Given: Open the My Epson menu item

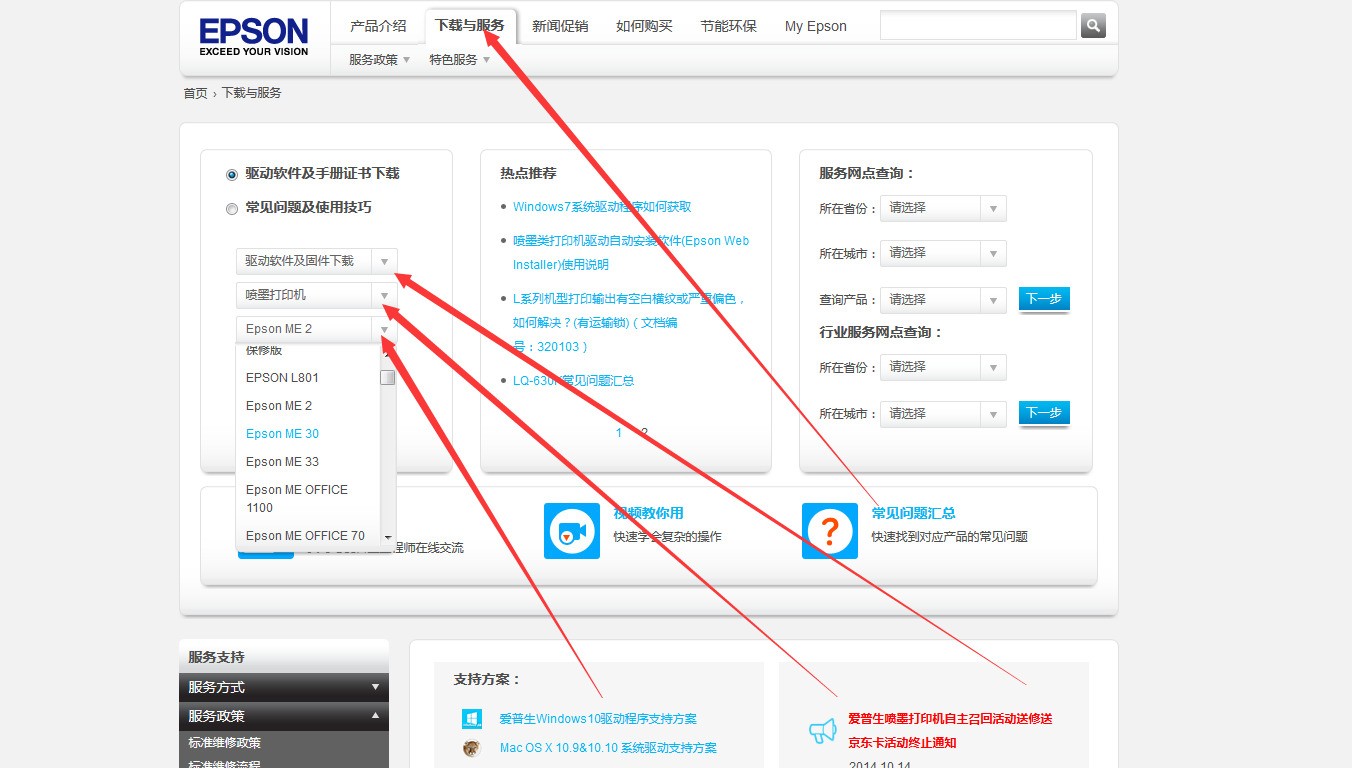Looking at the screenshot, I should [815, 26].
